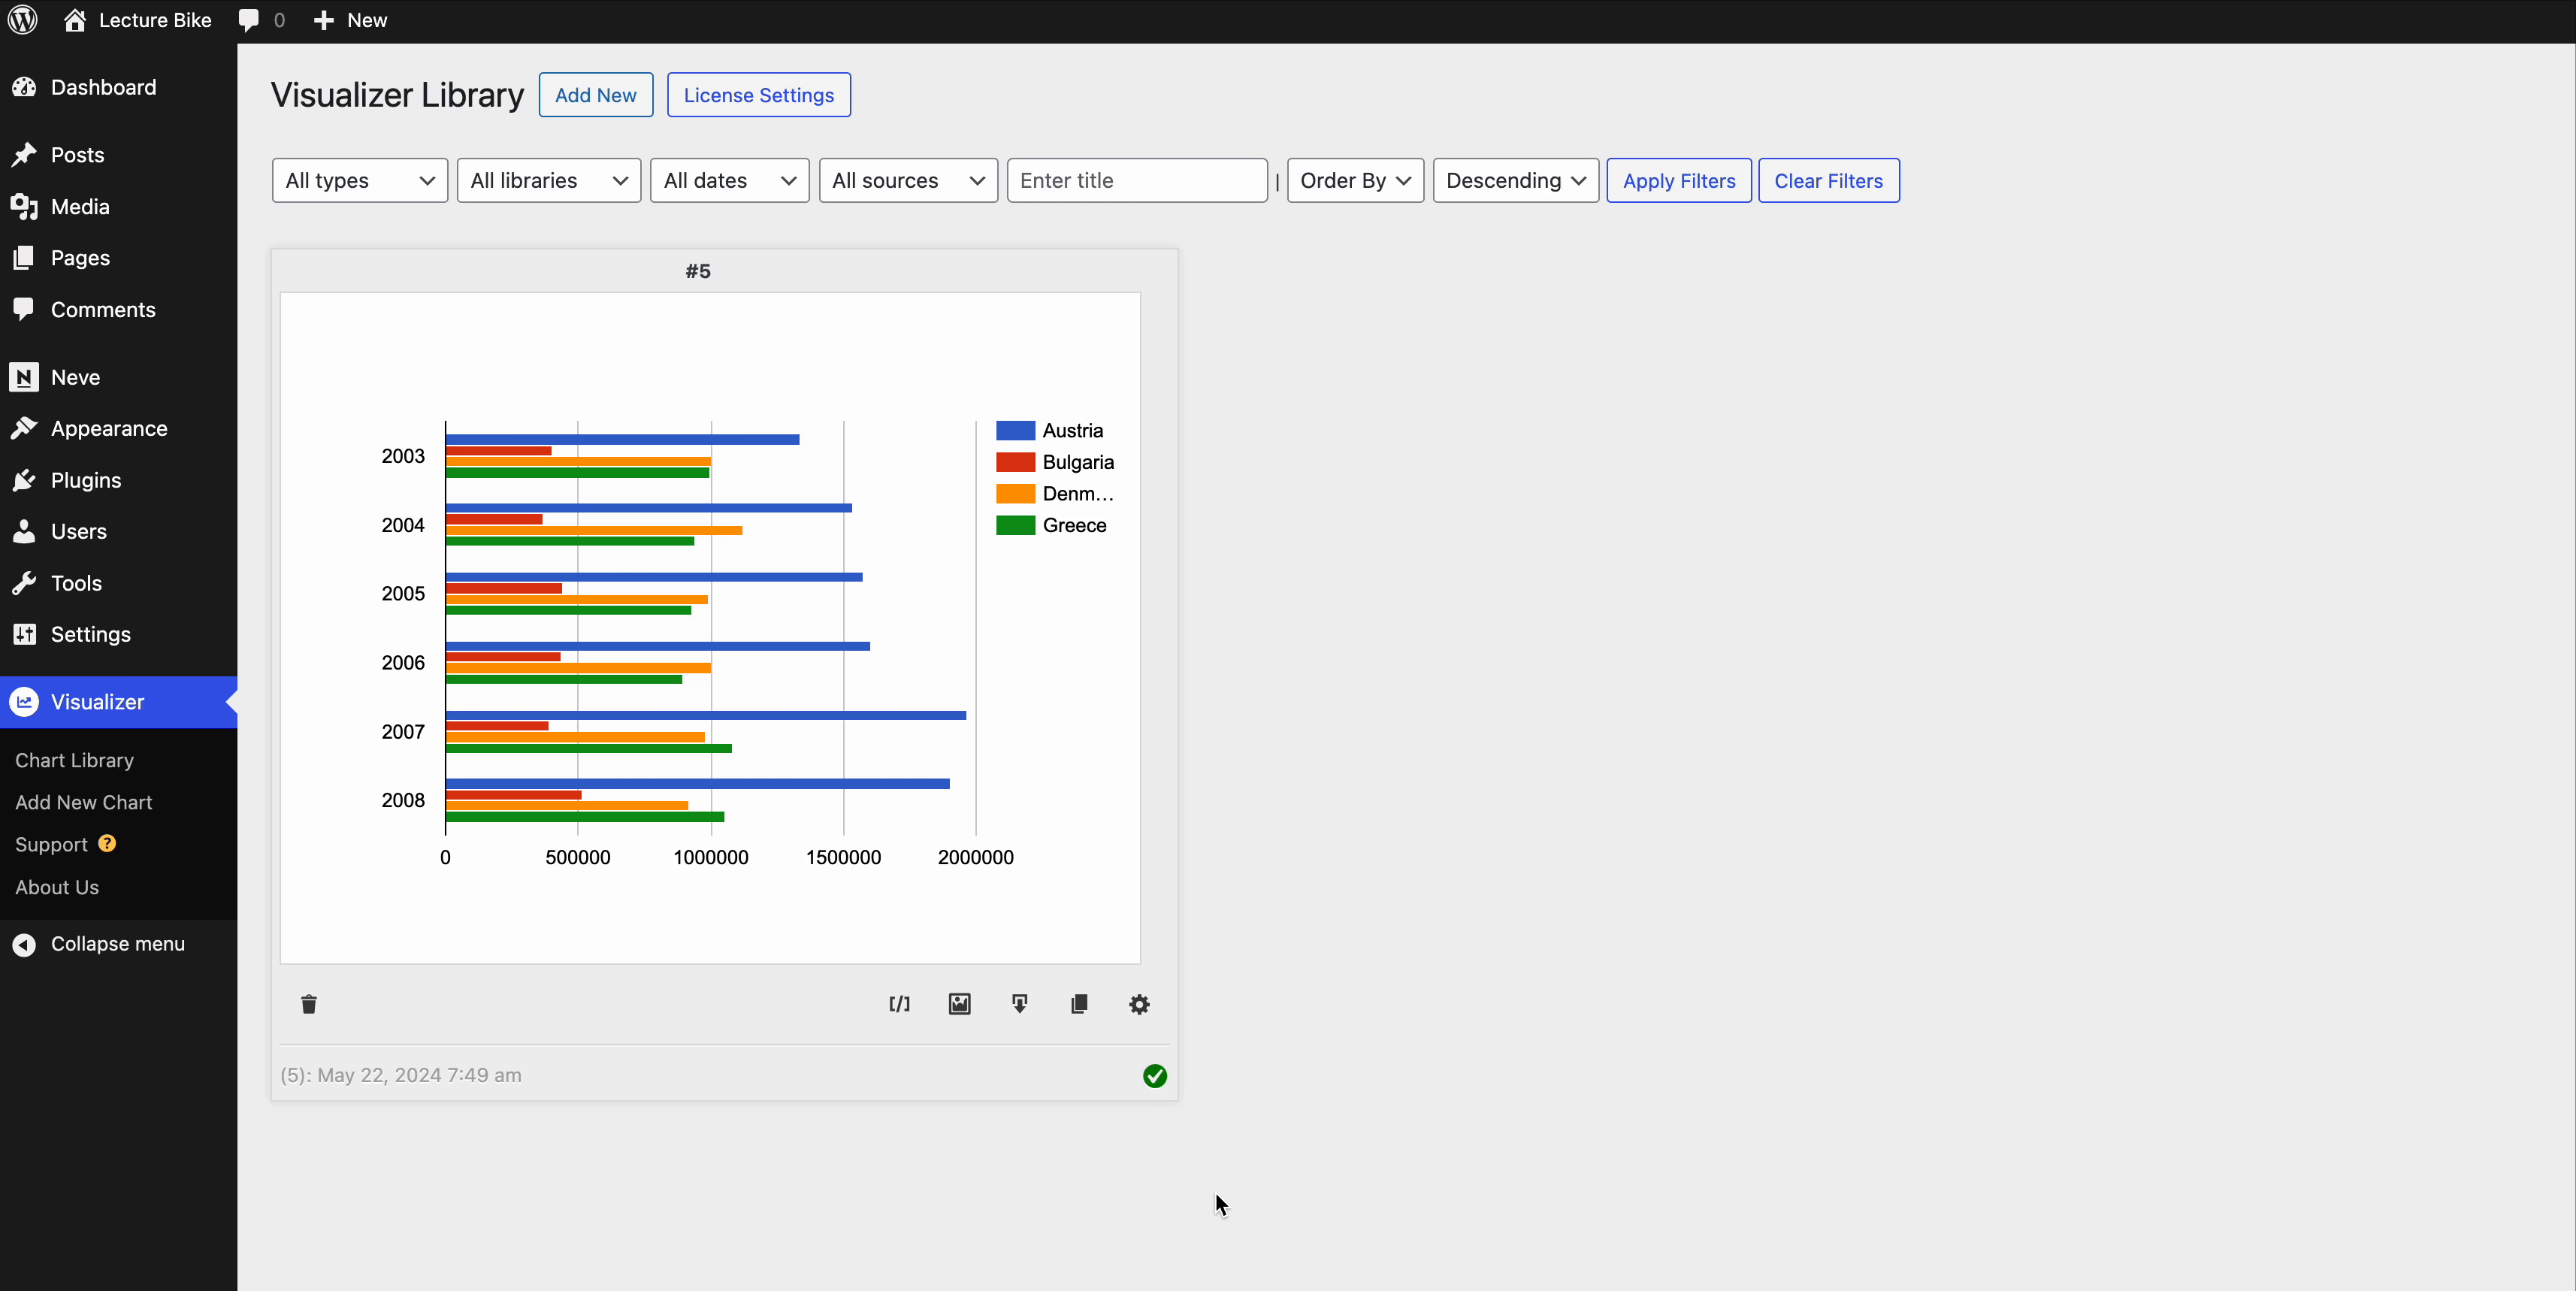Click the green checkmark status icon
Image resolution: width=2576 pixels, height=1291 pixels.
point(1154,1076)
